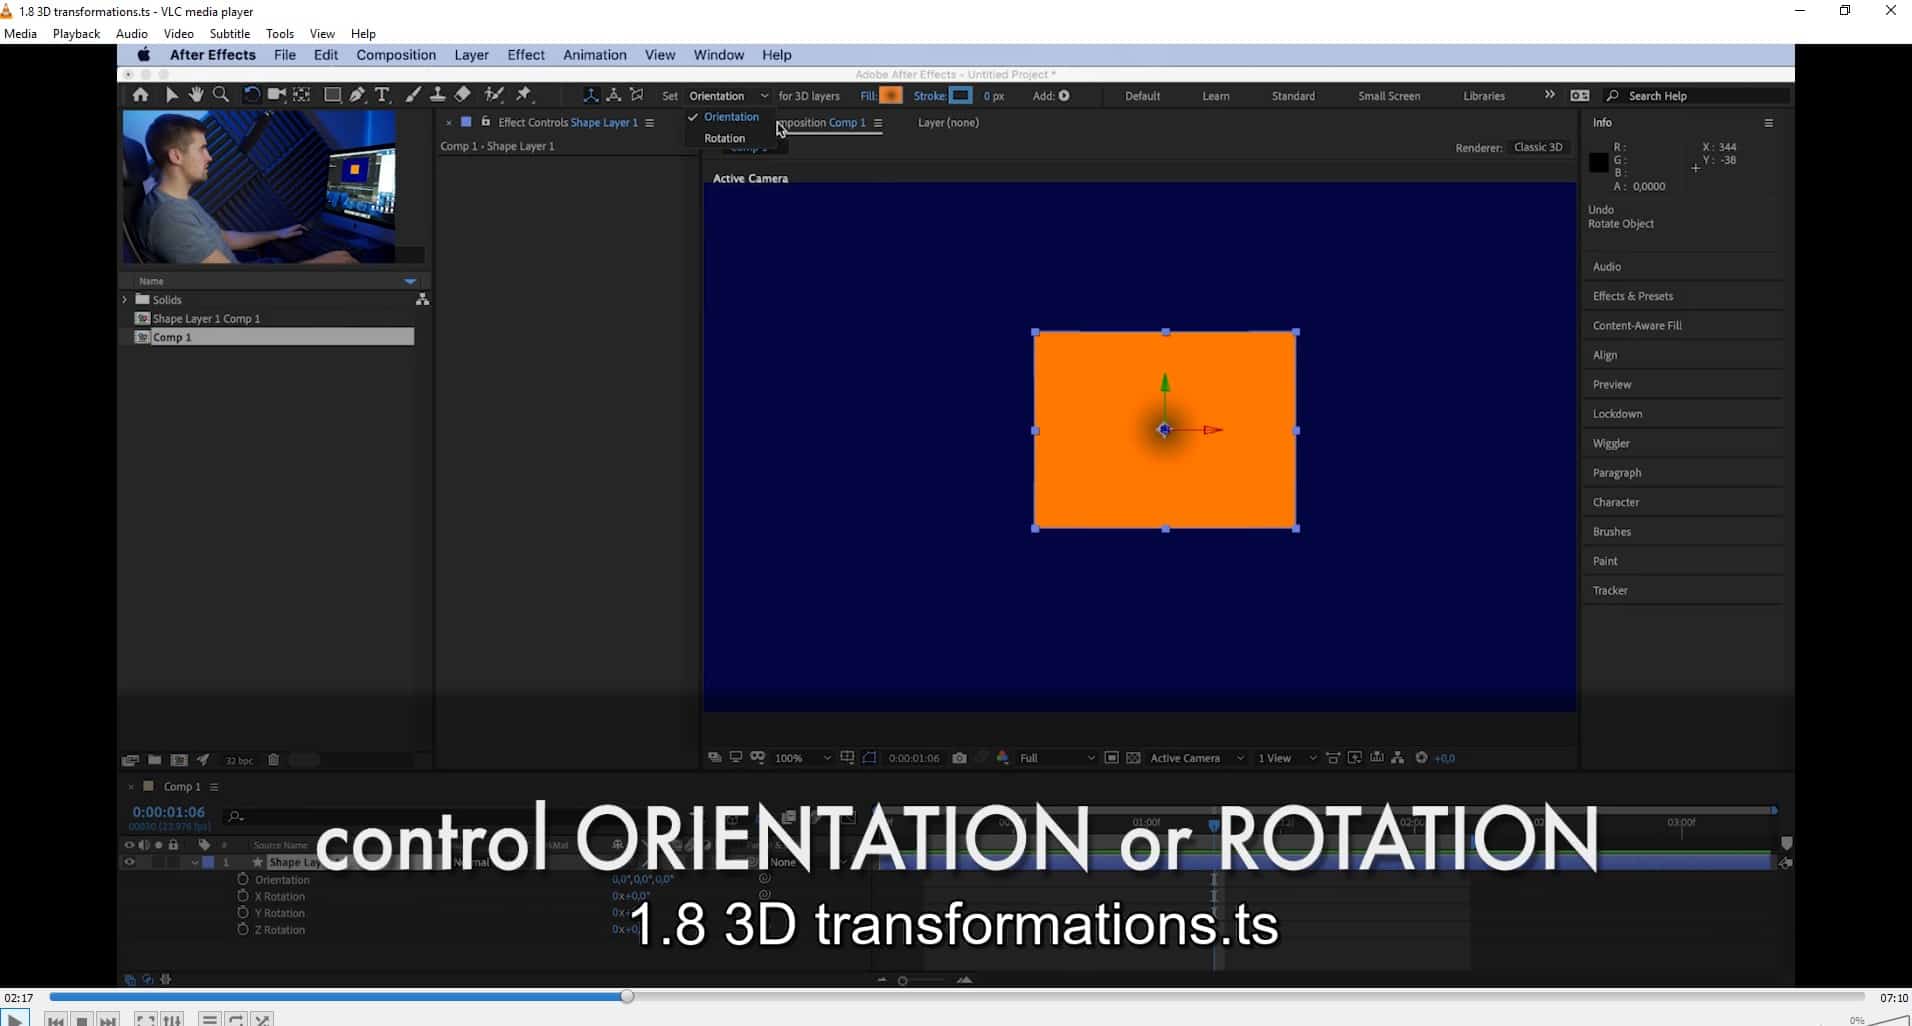Expand the Solids folder
Image resolution: width=1912 pixels, height=1026 pixels.
125,300
